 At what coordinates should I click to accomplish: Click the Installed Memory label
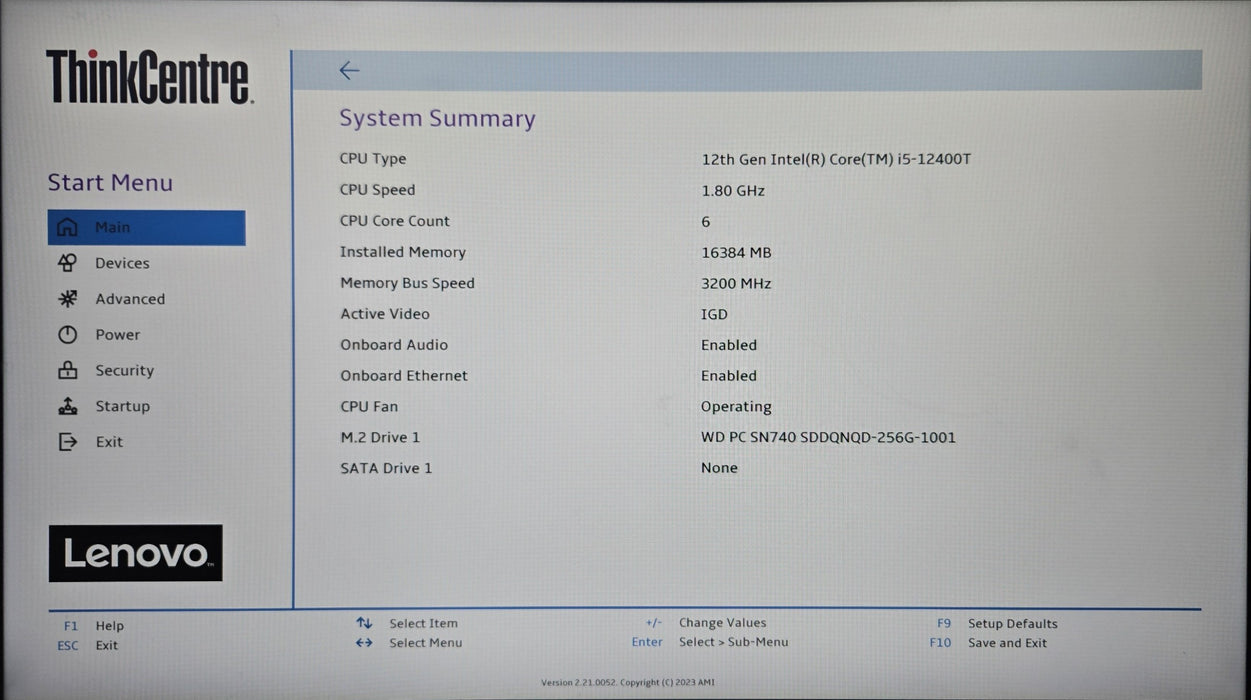403,252
